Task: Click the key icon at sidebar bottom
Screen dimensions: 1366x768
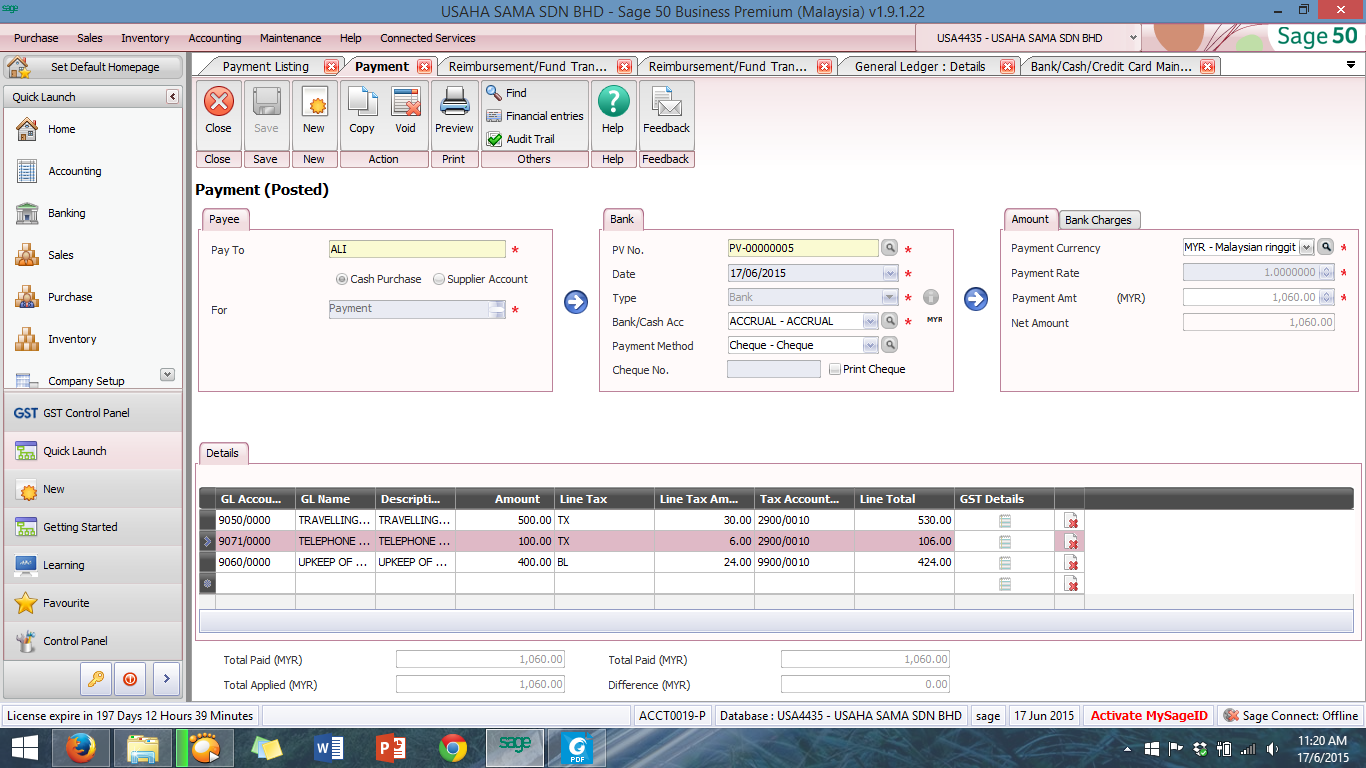Action: pos(96,678)
